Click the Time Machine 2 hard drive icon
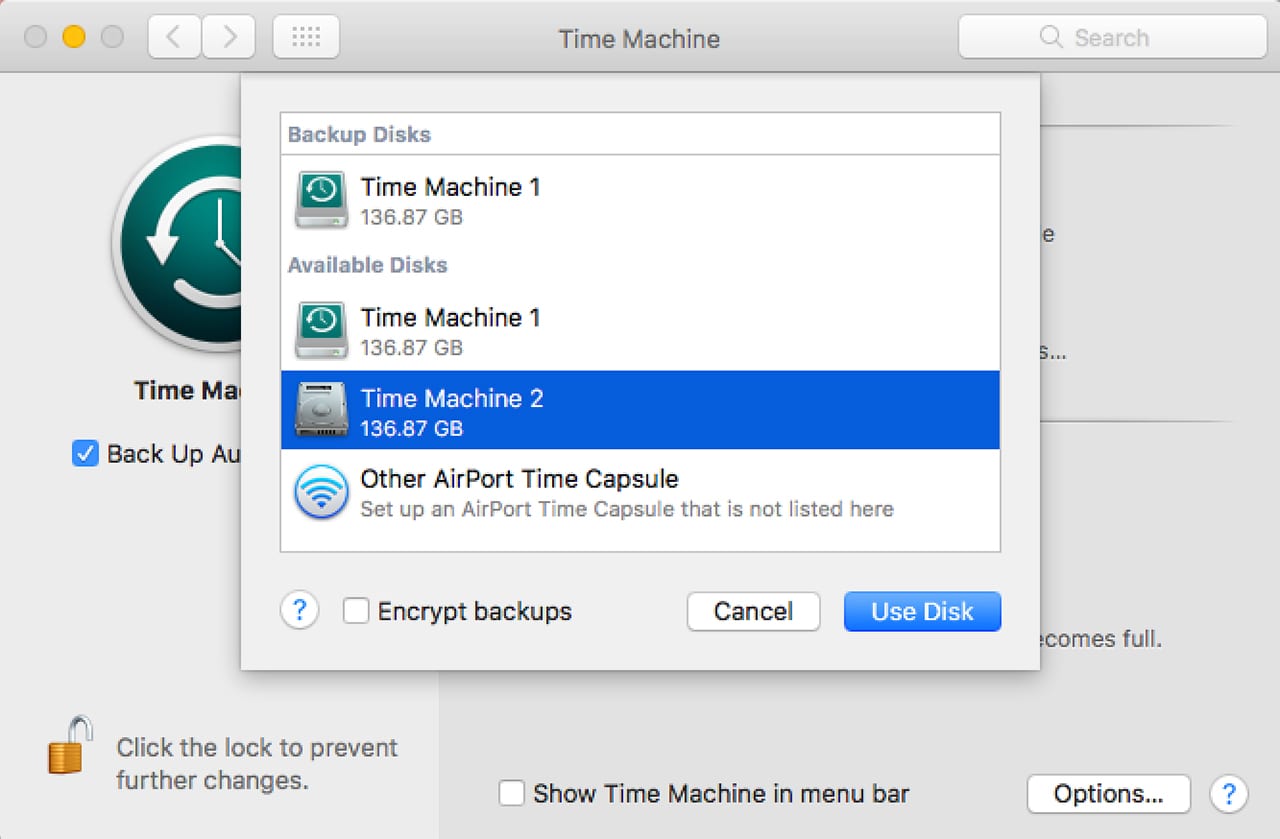 click(321, 411)
